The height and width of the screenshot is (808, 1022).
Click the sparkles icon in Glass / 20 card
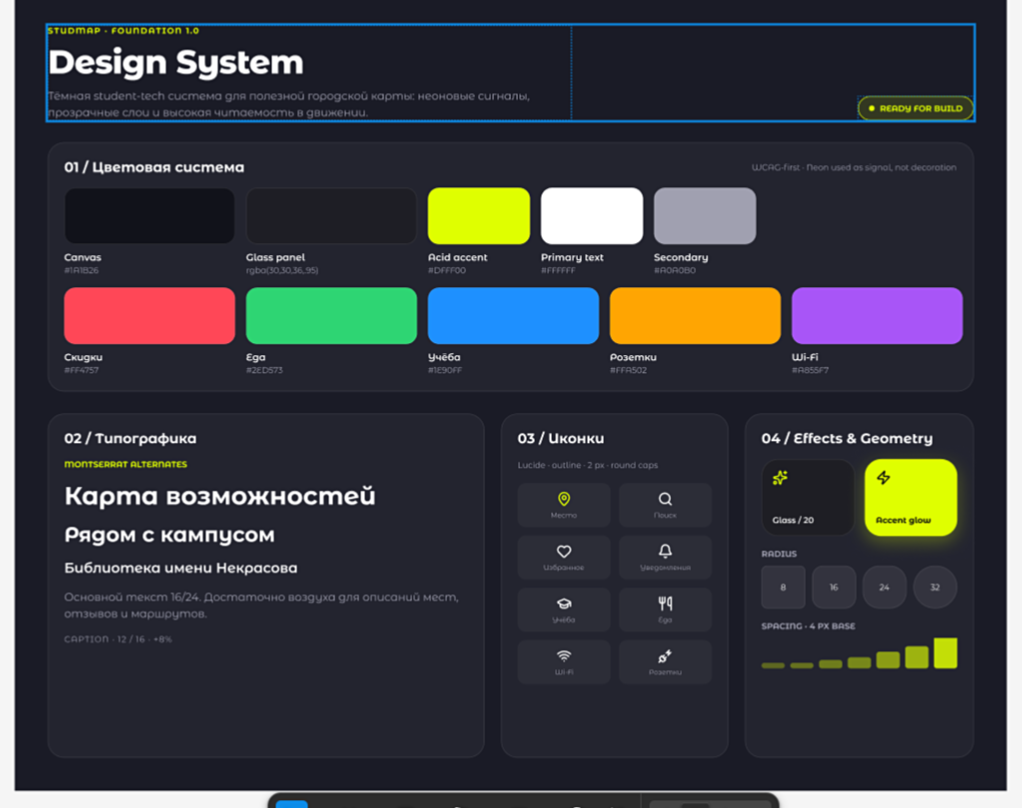coord(780,478)
